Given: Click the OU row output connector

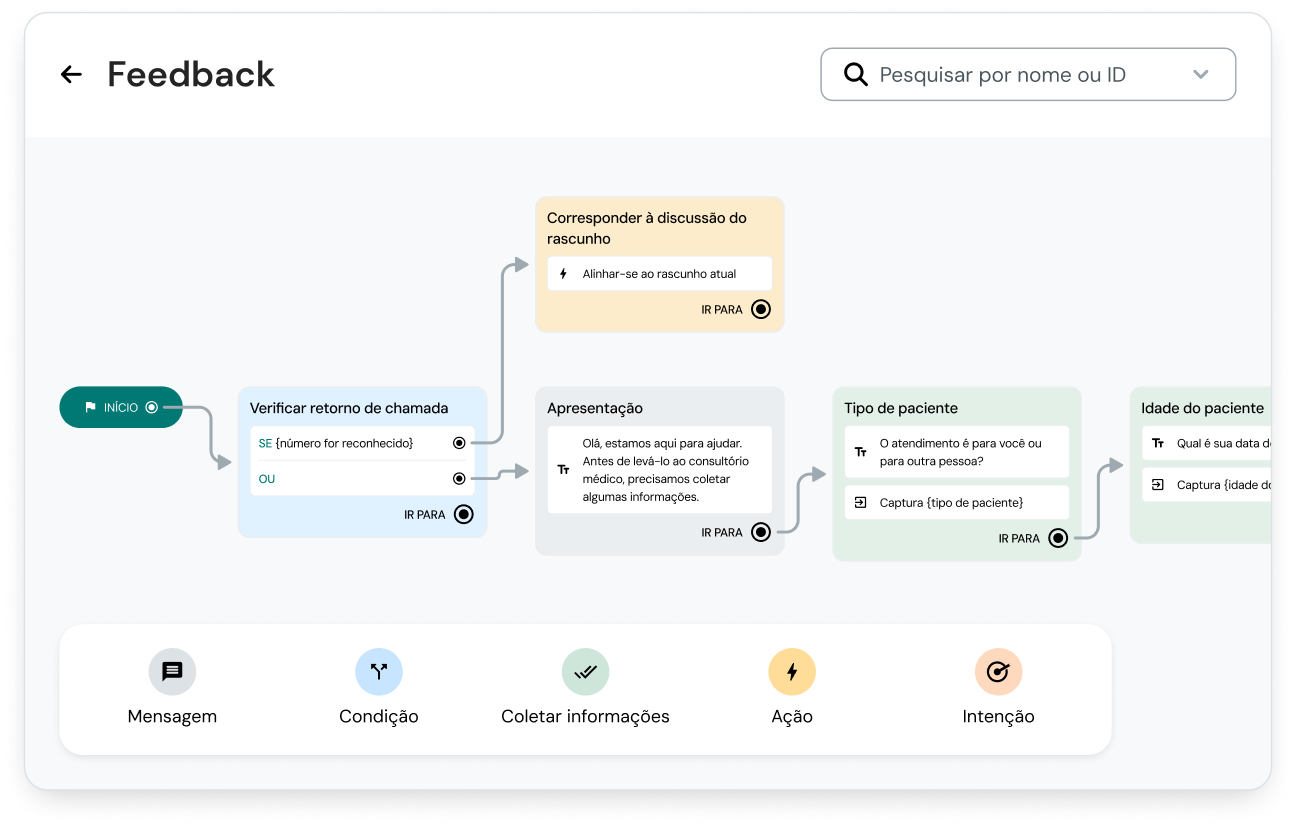Looking at the screenshot, I should click(x=459, y=479).
